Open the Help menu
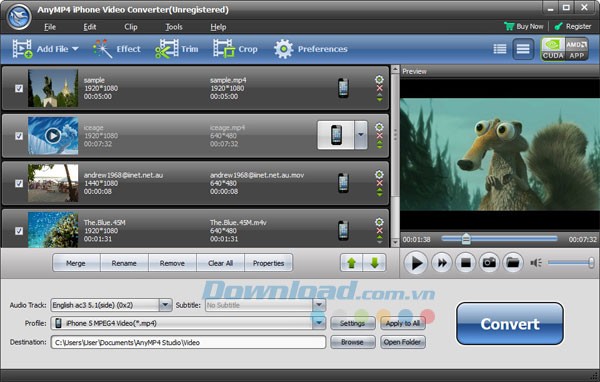 pos(218,27)
